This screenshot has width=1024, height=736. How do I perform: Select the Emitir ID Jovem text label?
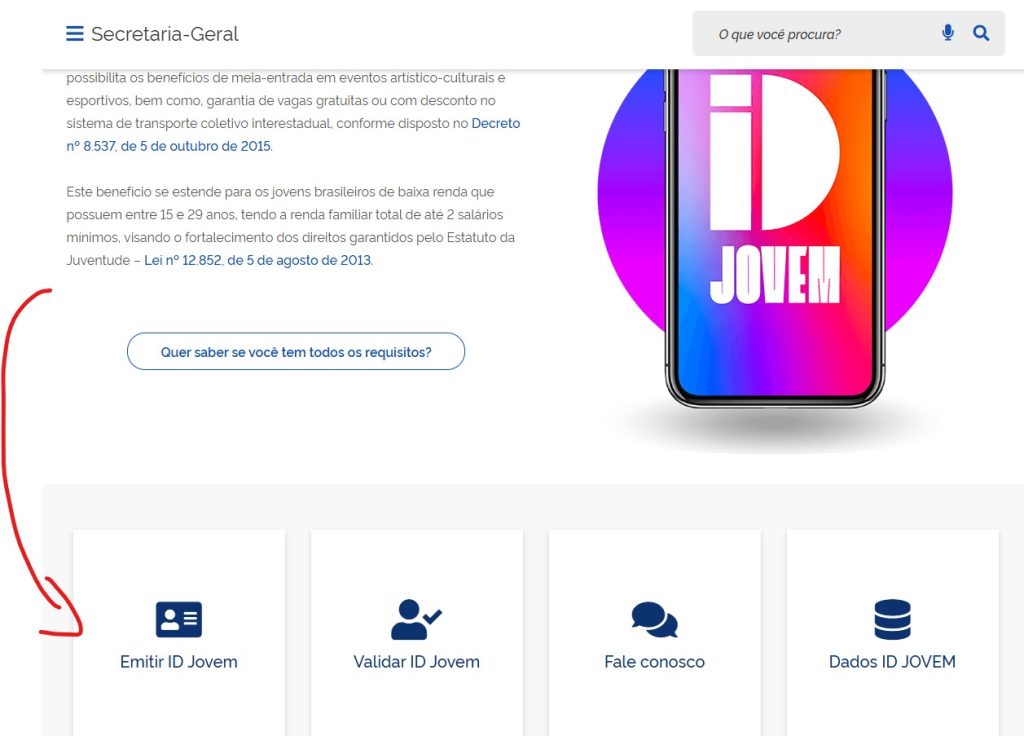pos(179,662)
